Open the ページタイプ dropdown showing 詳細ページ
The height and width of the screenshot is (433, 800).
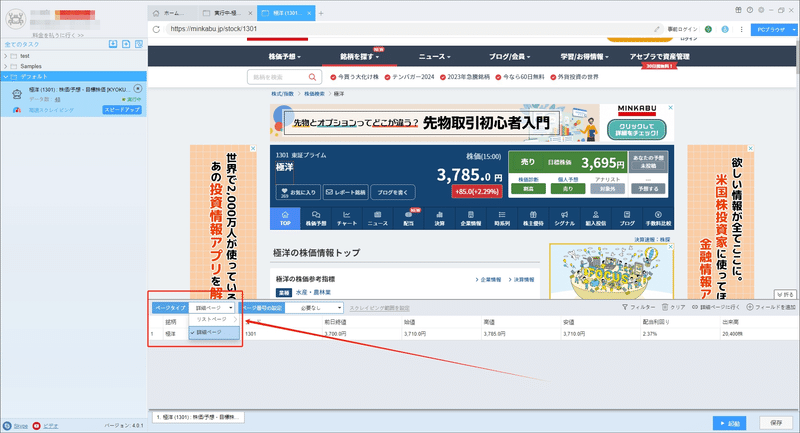[212, 308]
